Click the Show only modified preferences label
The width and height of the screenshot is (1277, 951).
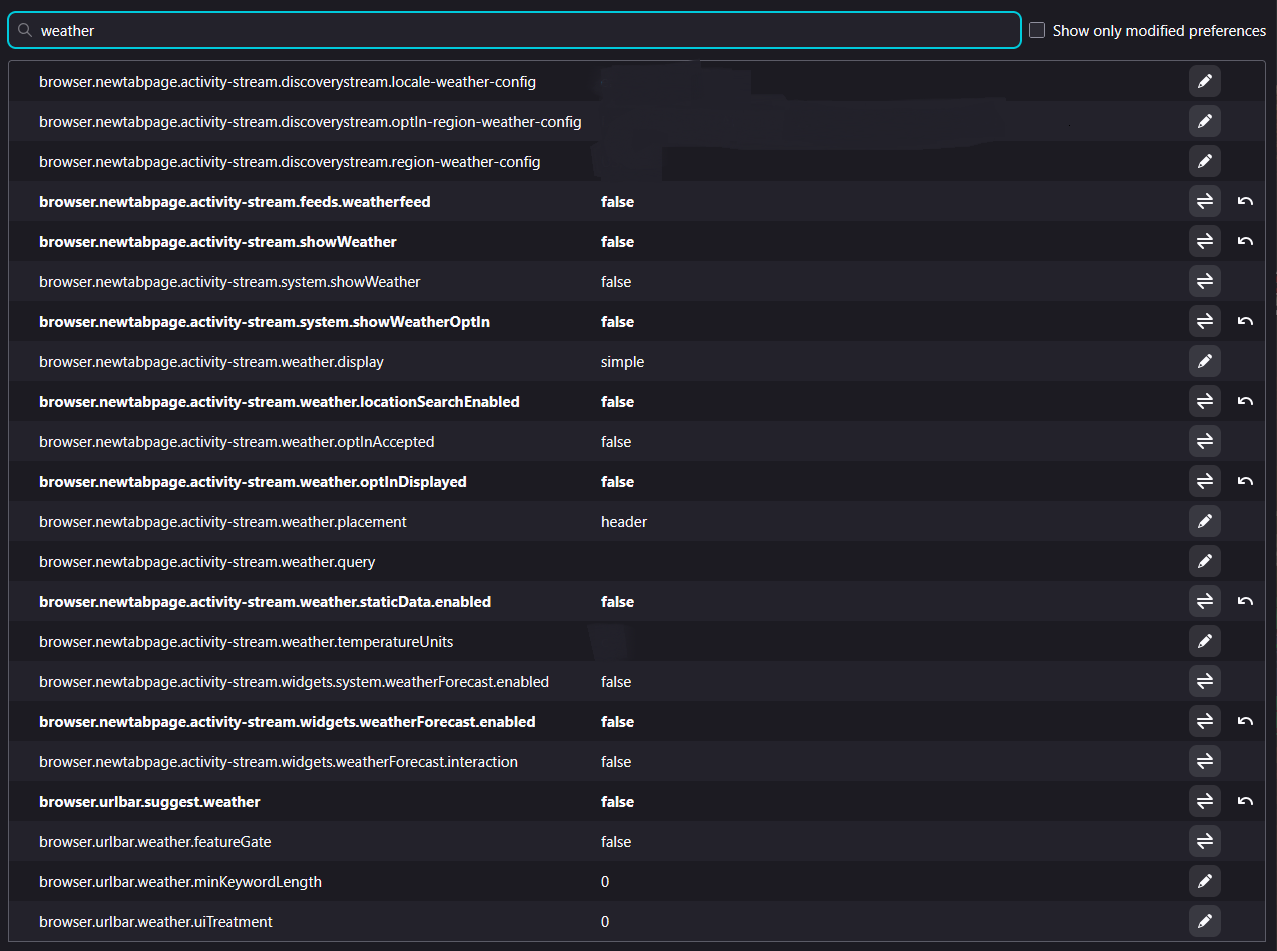(1159, 31)
